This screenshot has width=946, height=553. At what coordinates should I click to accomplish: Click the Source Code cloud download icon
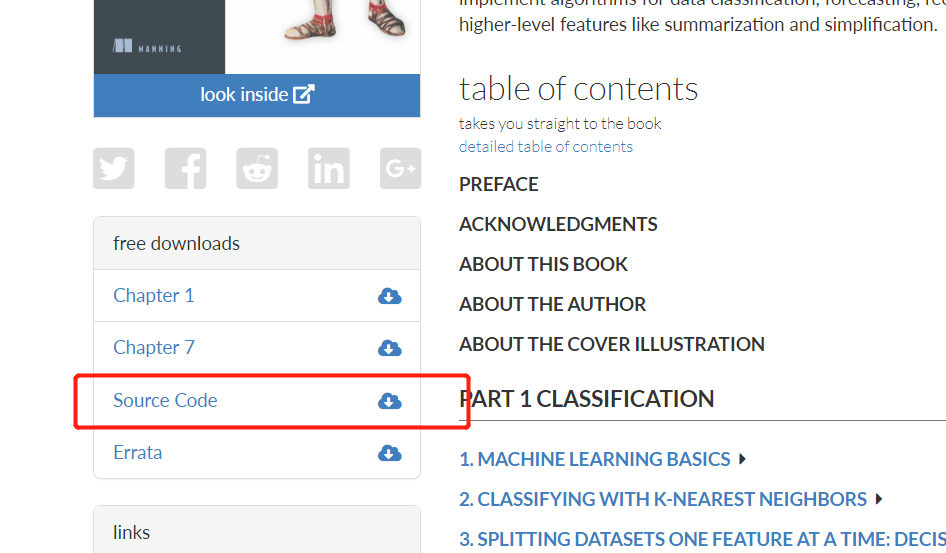[x=390, y=401]
